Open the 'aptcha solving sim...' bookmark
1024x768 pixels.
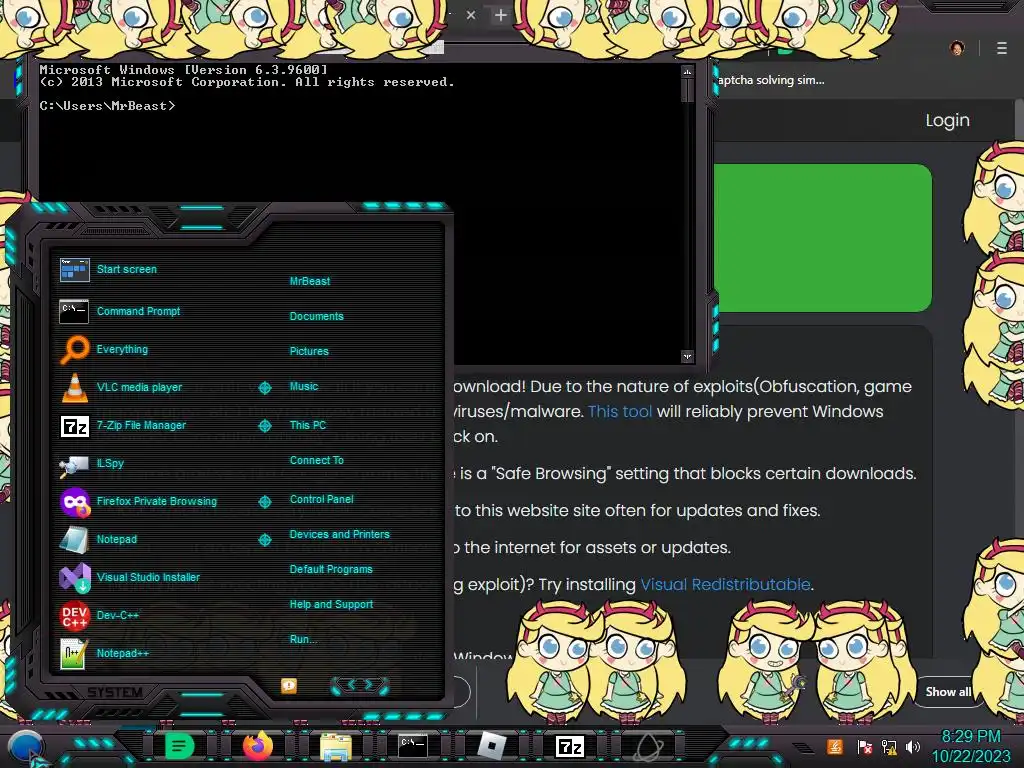point(771,80)
